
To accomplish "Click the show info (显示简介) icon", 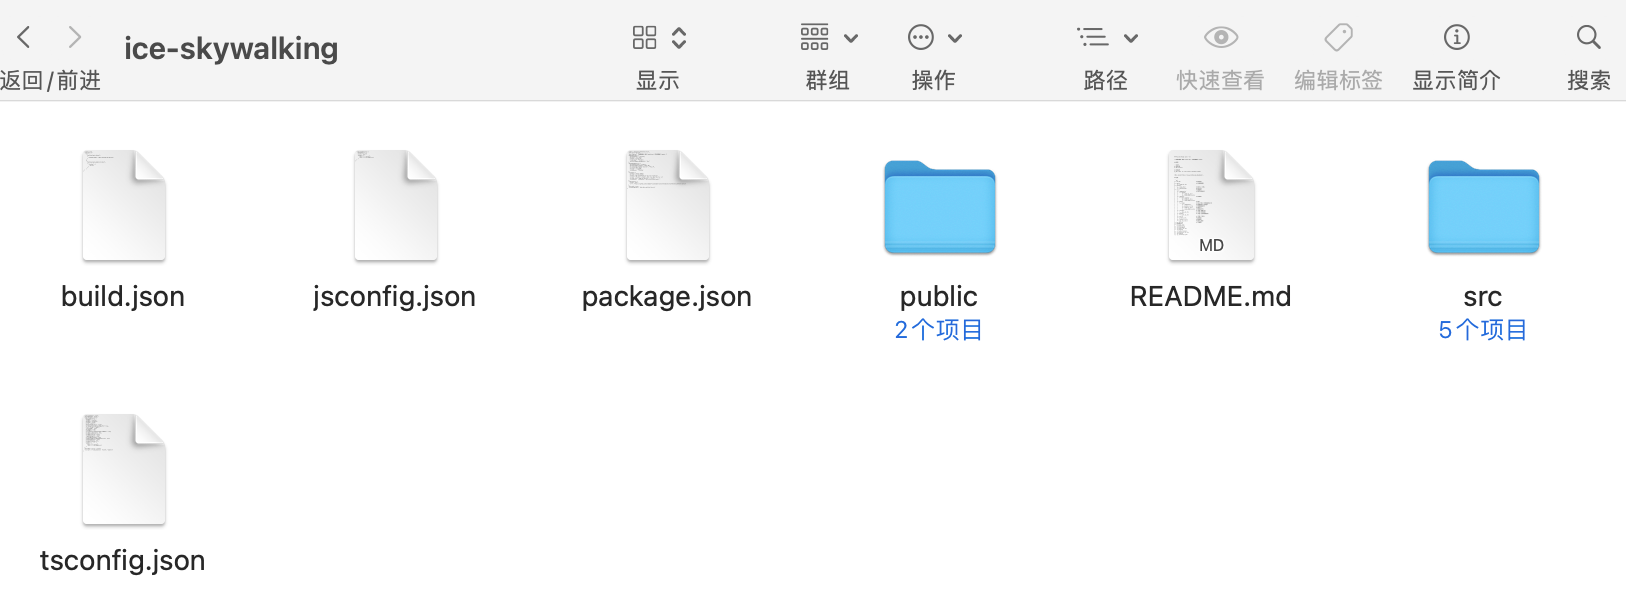I will (1456, 38).
